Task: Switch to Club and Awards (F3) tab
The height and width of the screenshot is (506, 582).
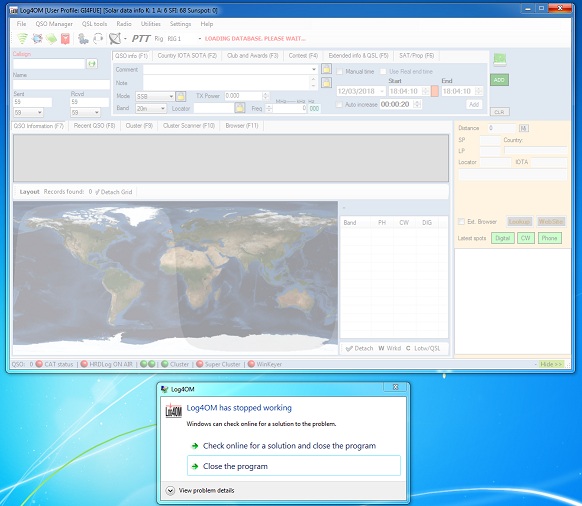Action: pos(252,56)
